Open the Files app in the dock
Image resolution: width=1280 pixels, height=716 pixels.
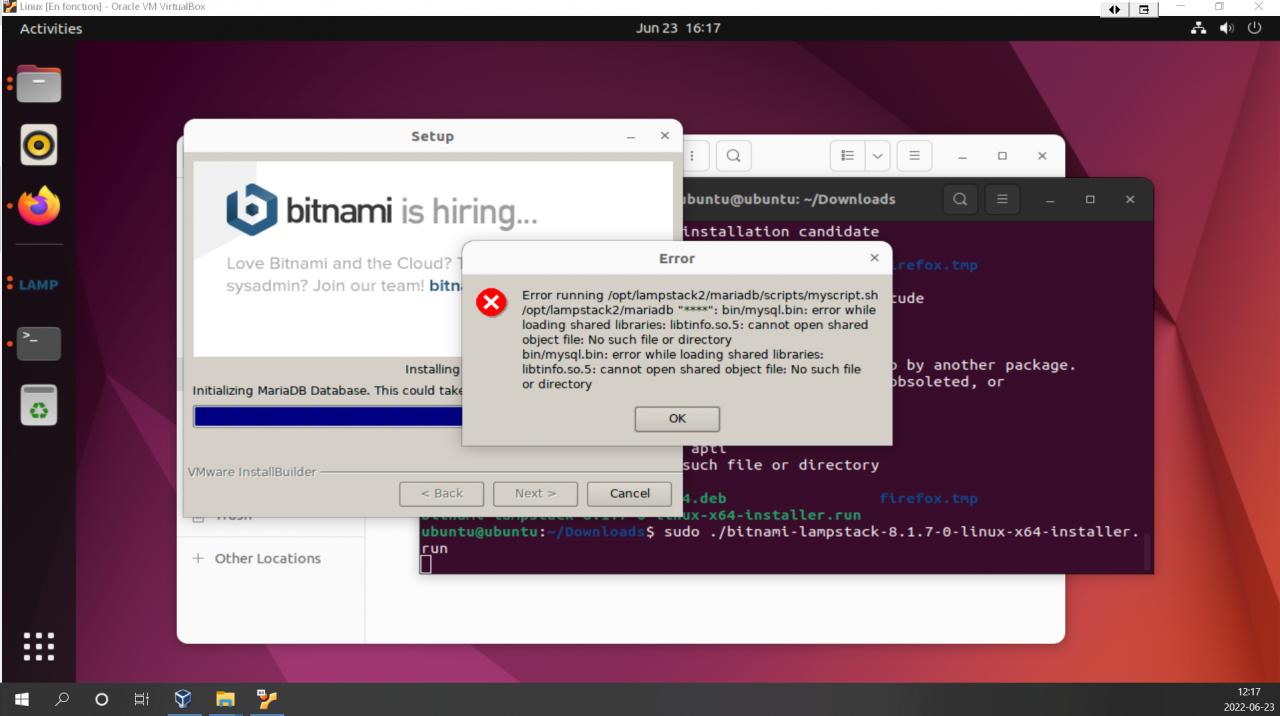(x=39, y=84)
